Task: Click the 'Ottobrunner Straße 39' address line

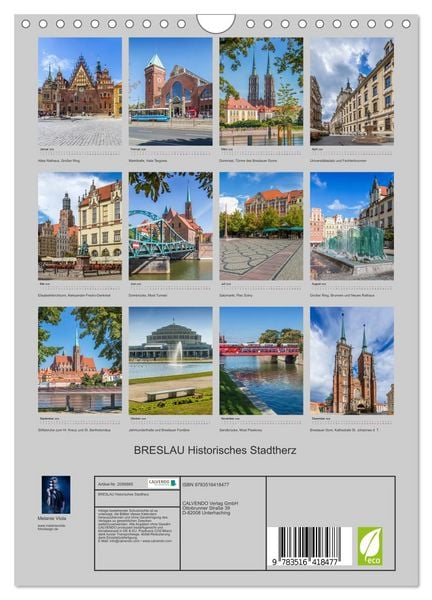Action: coord(206,508)
